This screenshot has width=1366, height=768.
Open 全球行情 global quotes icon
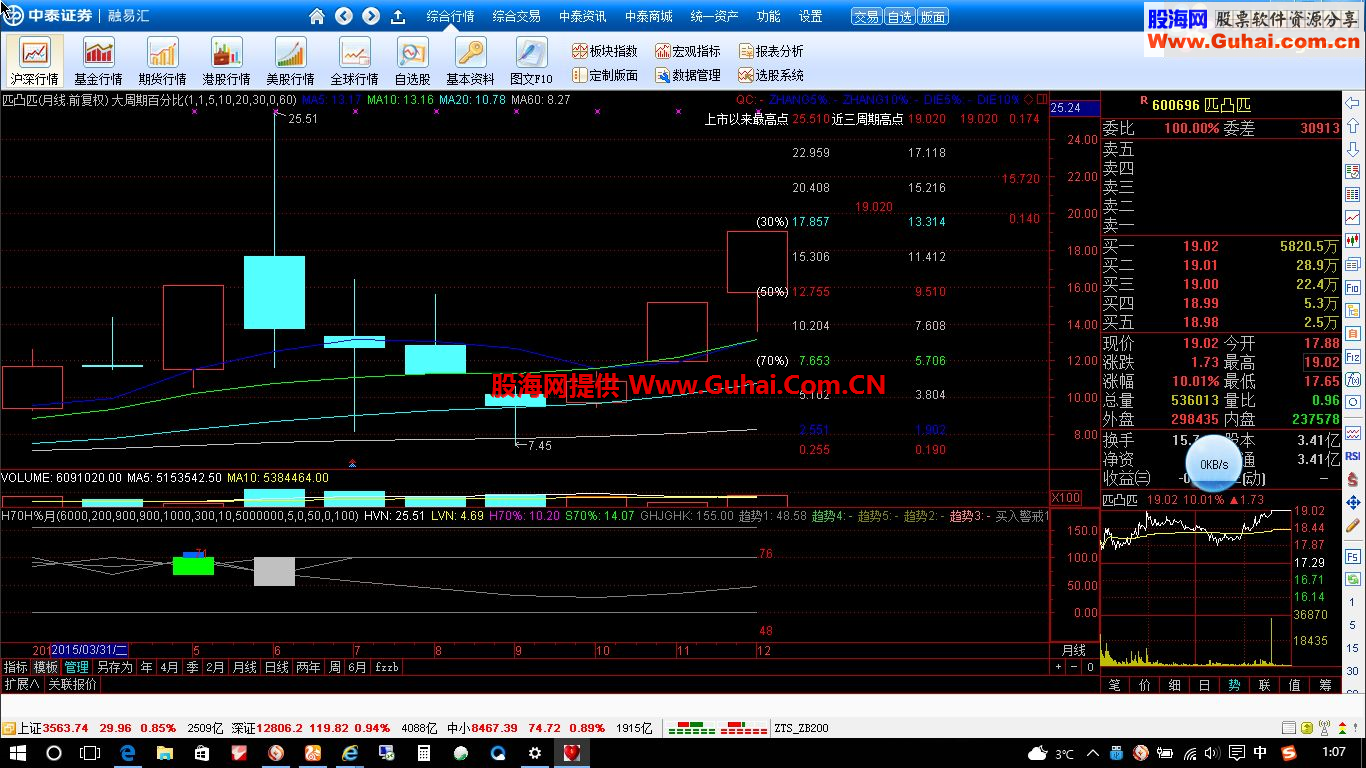354,61
